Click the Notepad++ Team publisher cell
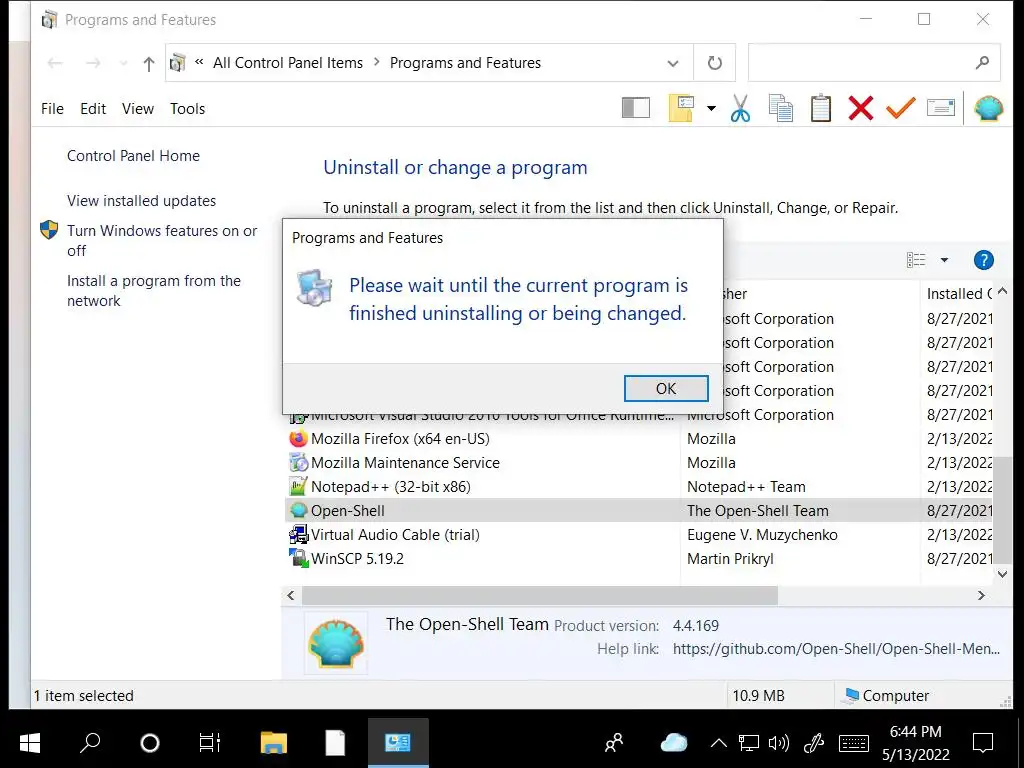 pos(746,487)
